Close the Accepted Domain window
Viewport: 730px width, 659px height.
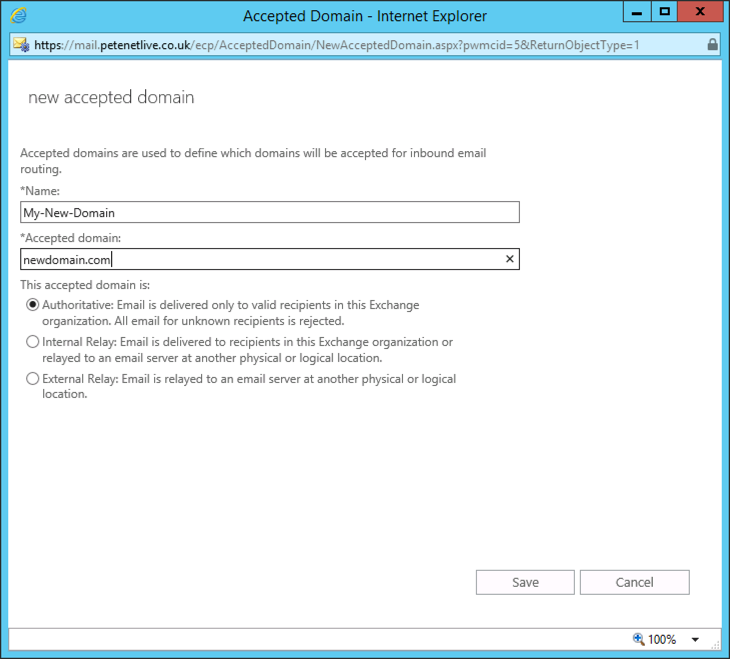pyautogui.click(x=700, y=12)
